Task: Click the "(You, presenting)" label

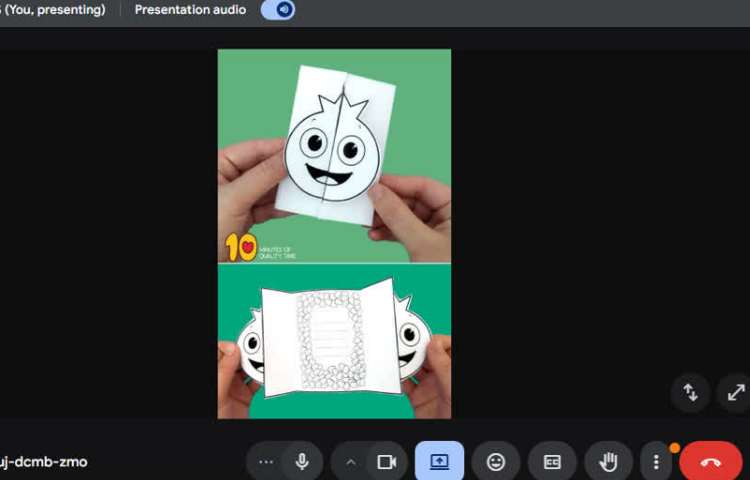Action: point(53,10)
